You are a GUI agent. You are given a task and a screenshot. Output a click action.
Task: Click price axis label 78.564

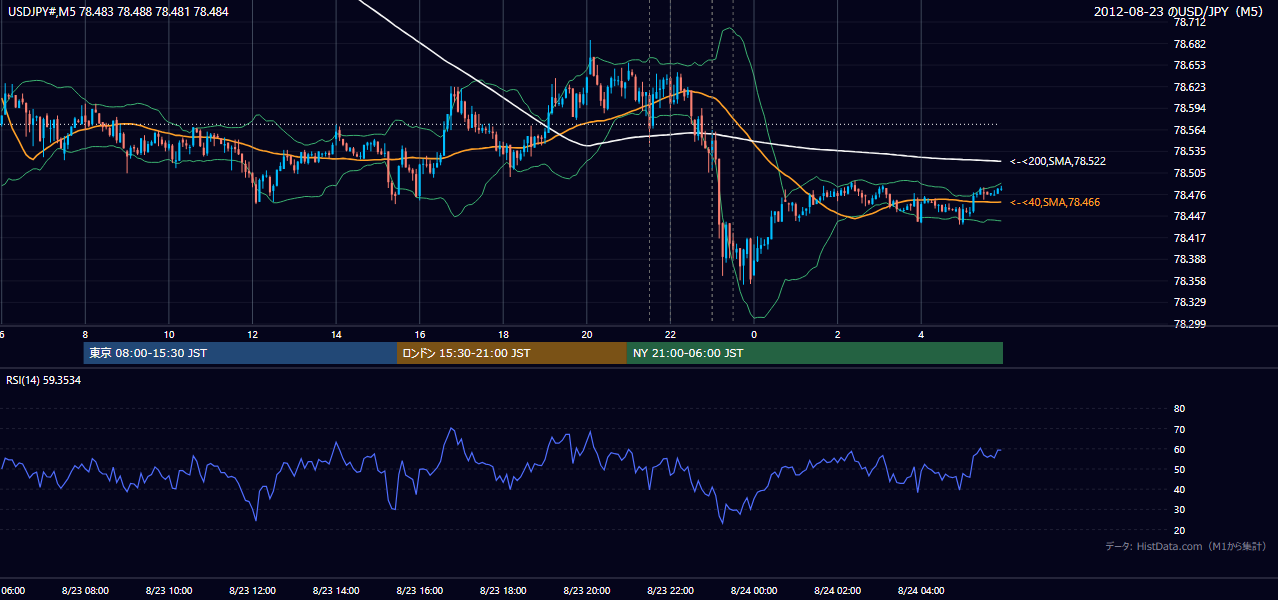[1189, 130]
